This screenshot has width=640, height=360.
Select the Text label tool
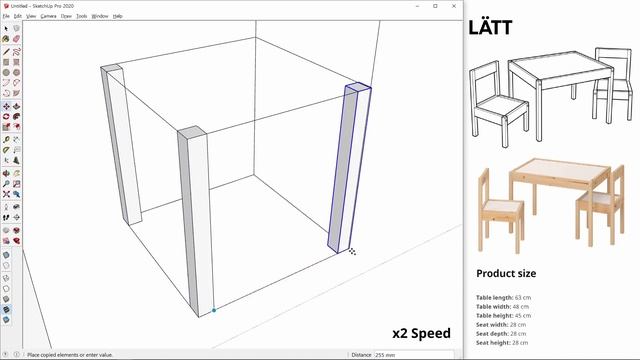(x=16, y=150)
